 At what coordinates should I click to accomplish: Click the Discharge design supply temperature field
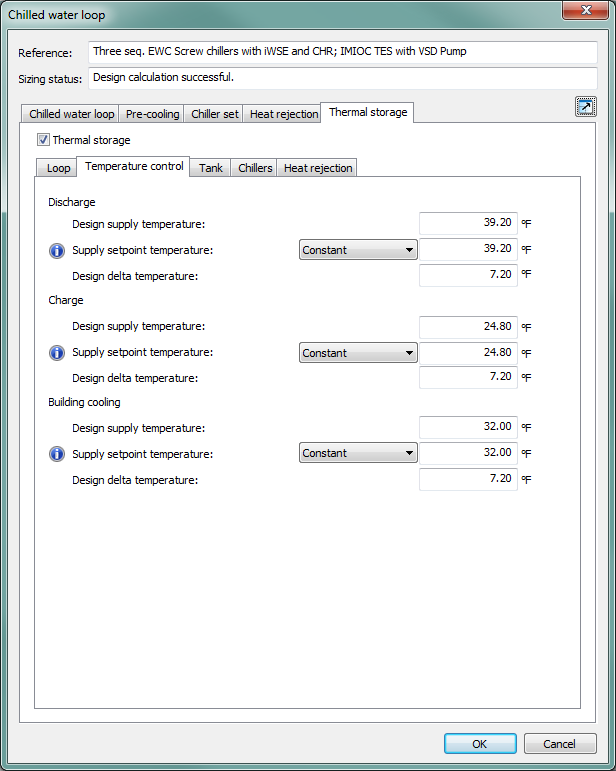pos(468,224)
